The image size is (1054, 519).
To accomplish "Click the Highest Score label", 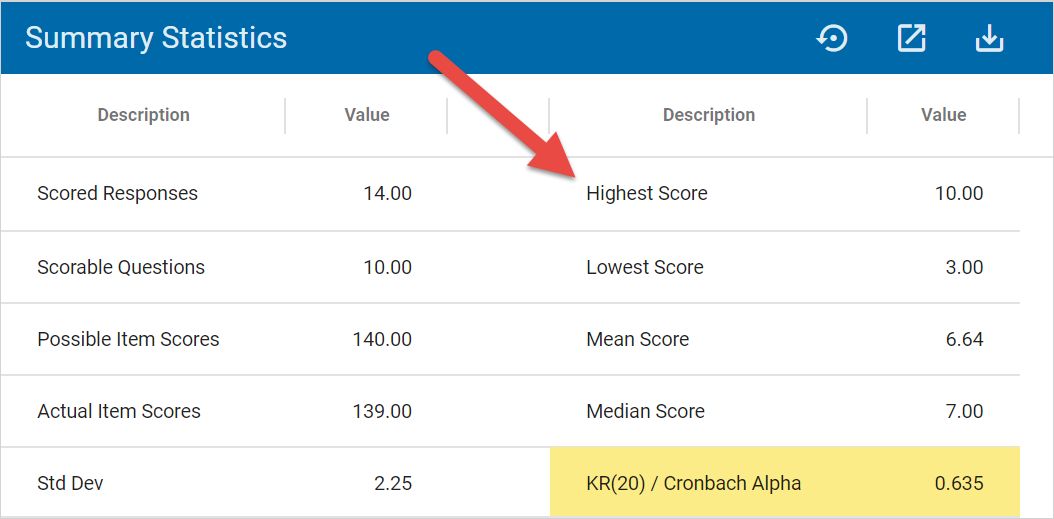I will tap(646, 194).
